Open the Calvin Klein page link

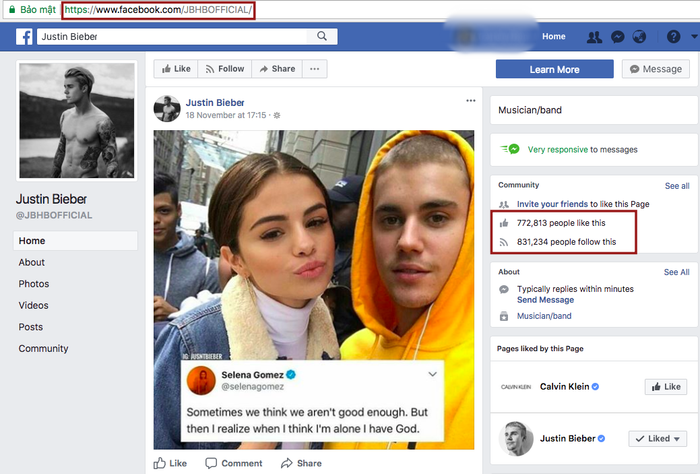564,387
